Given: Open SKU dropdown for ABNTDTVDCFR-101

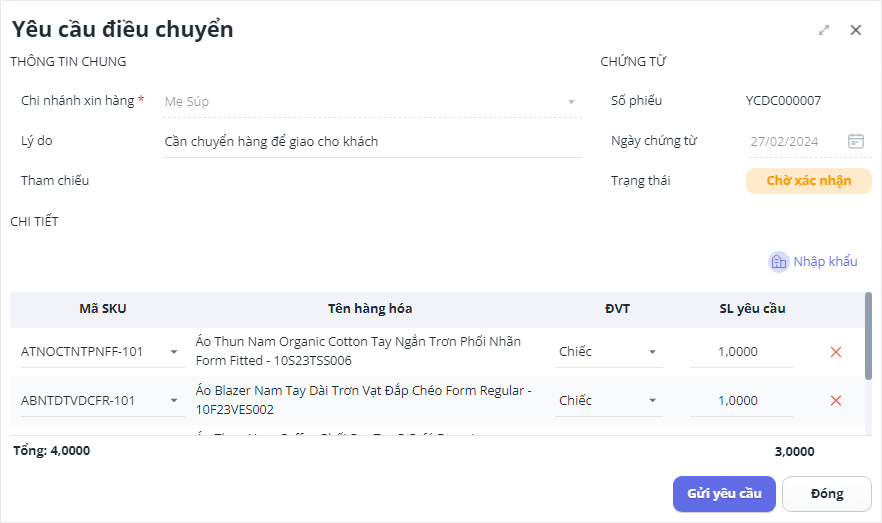Looking at the screenshot, I should pos(174,401).
